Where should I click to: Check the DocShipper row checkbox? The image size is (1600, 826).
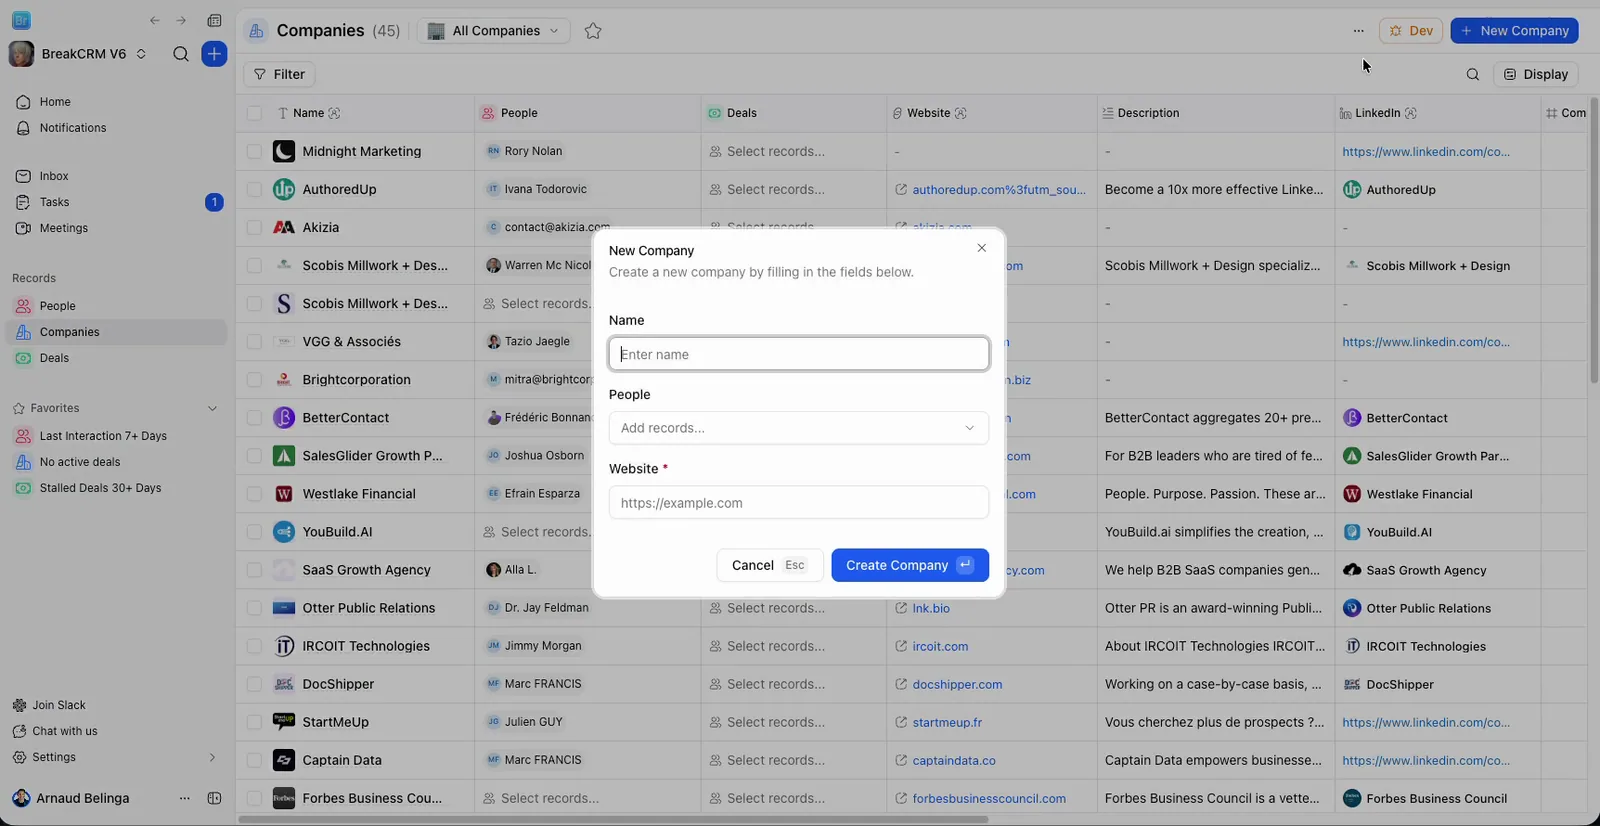pyautogui.click(x=254, y=684)
